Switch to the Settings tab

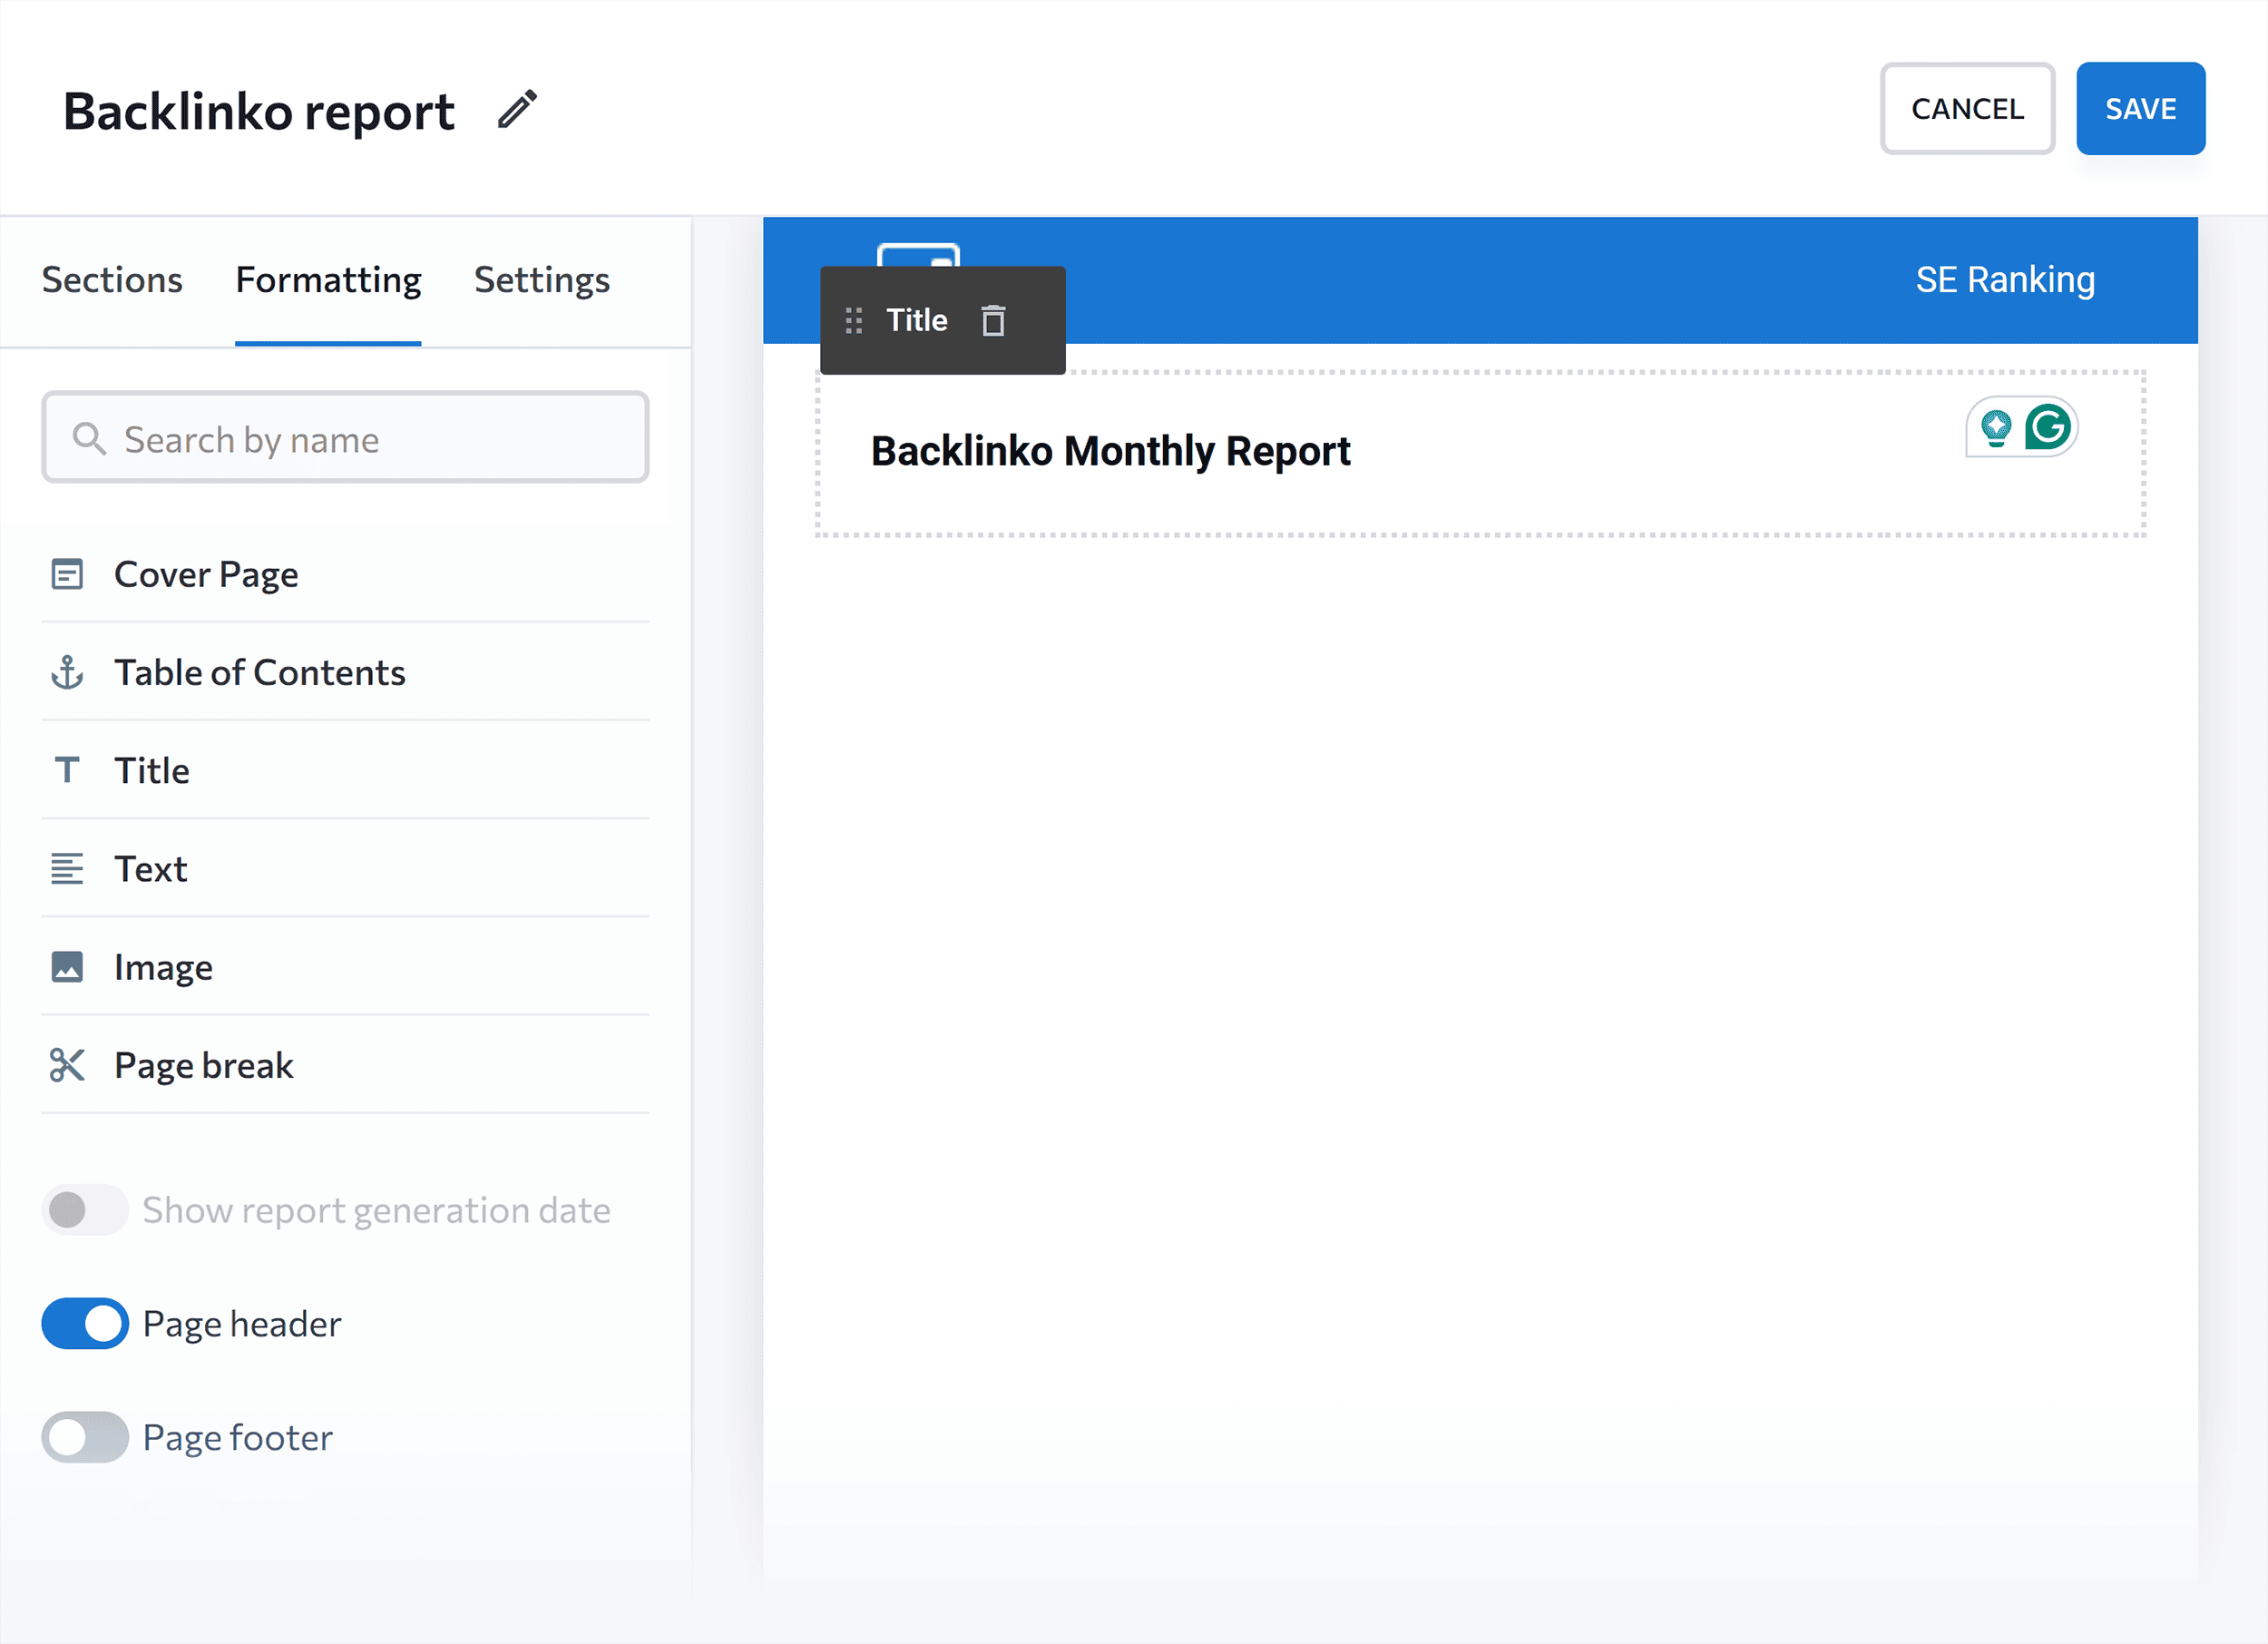pyautogui.click(x=541, y=279)
